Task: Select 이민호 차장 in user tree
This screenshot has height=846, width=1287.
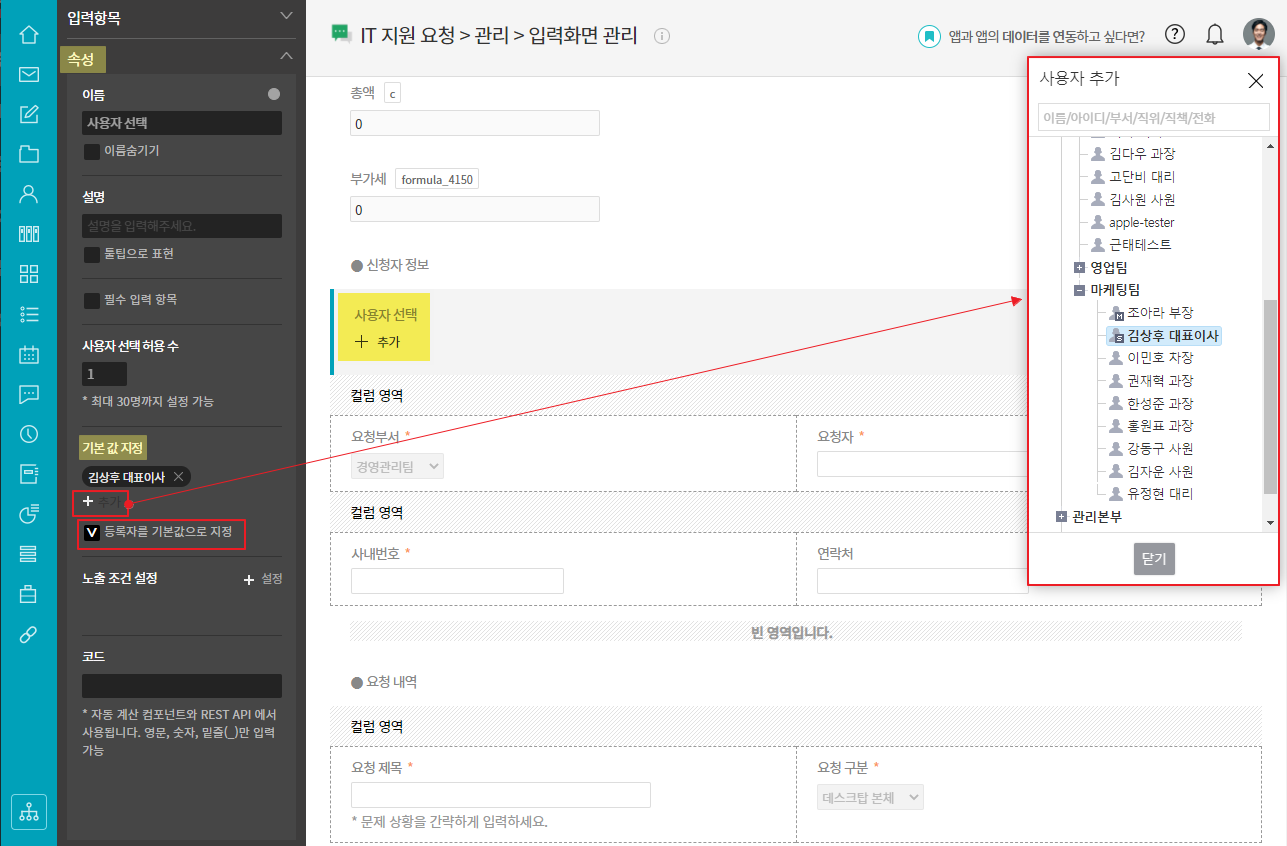Action: pyautogui.click(x=1159, y=358)
